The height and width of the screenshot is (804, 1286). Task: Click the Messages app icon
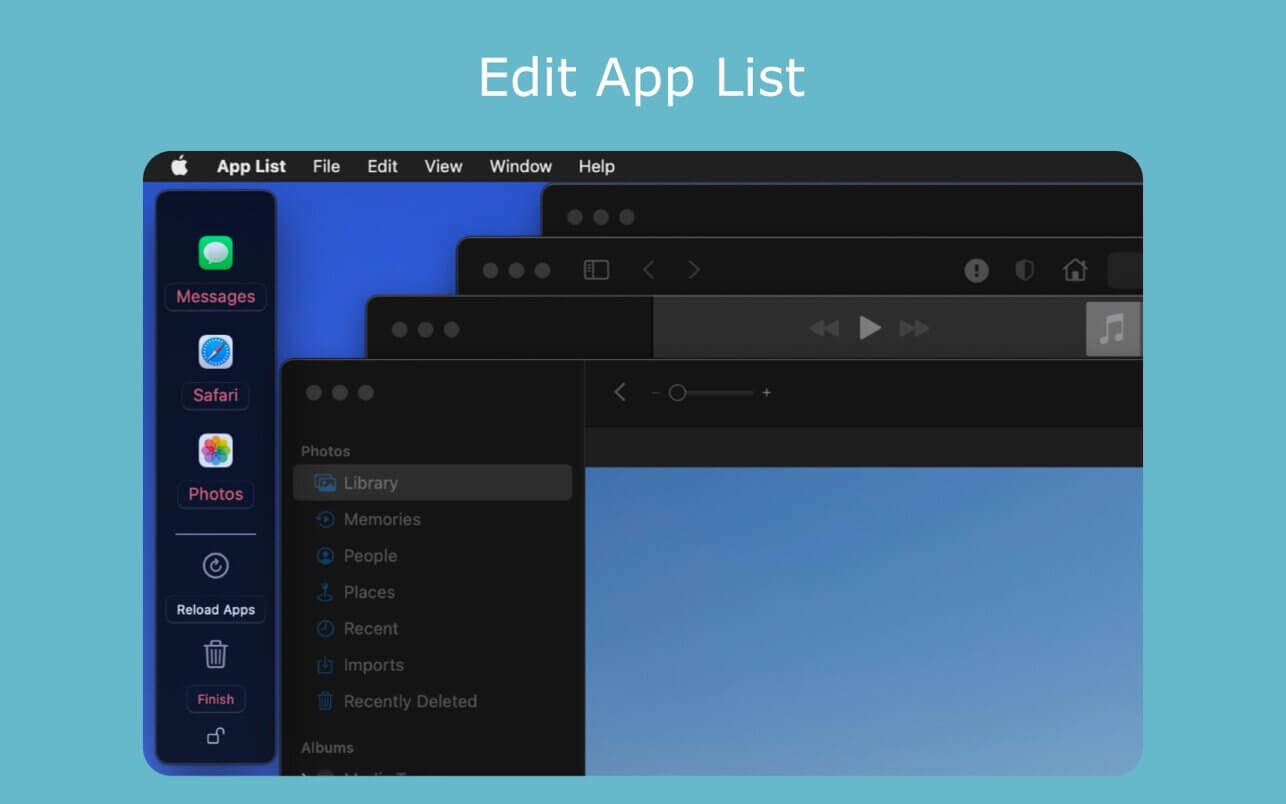click(x=215, y=253)
